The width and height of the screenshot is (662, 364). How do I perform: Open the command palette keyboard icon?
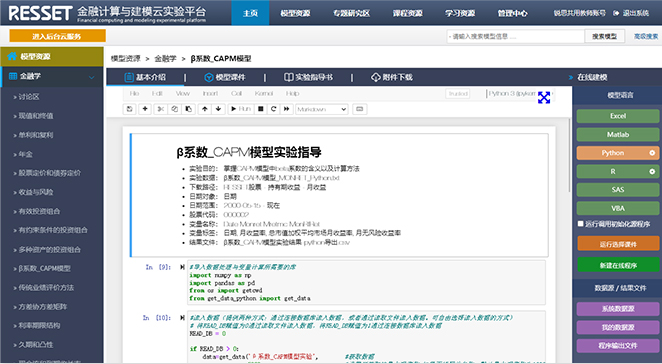pyautogui.click(x=359, y=109)
